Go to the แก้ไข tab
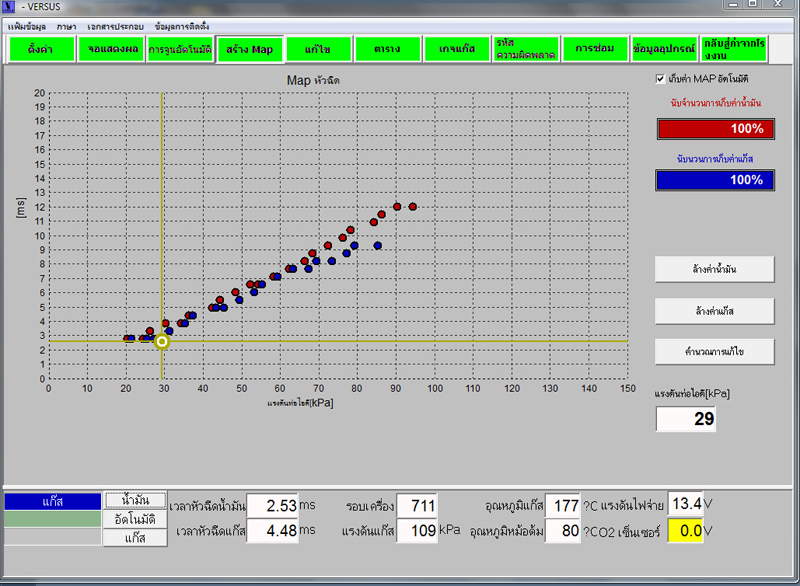Image resolution: width=800 pixels, height=586 pixels. (318, 49)
